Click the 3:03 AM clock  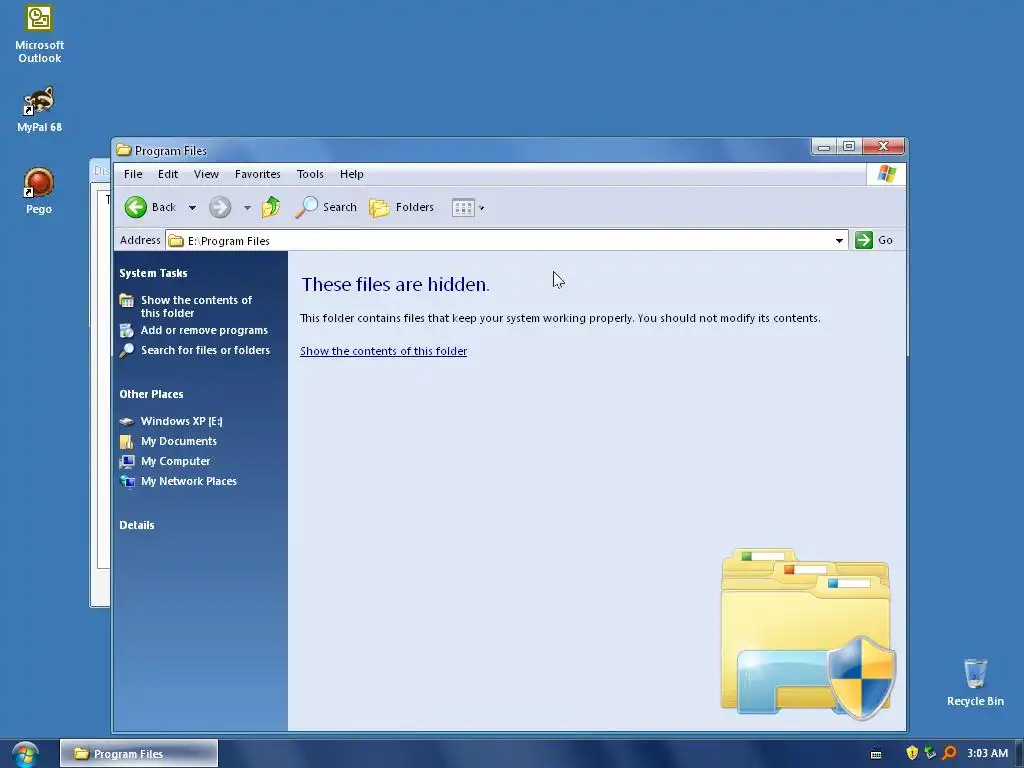[x=987, y=753]
